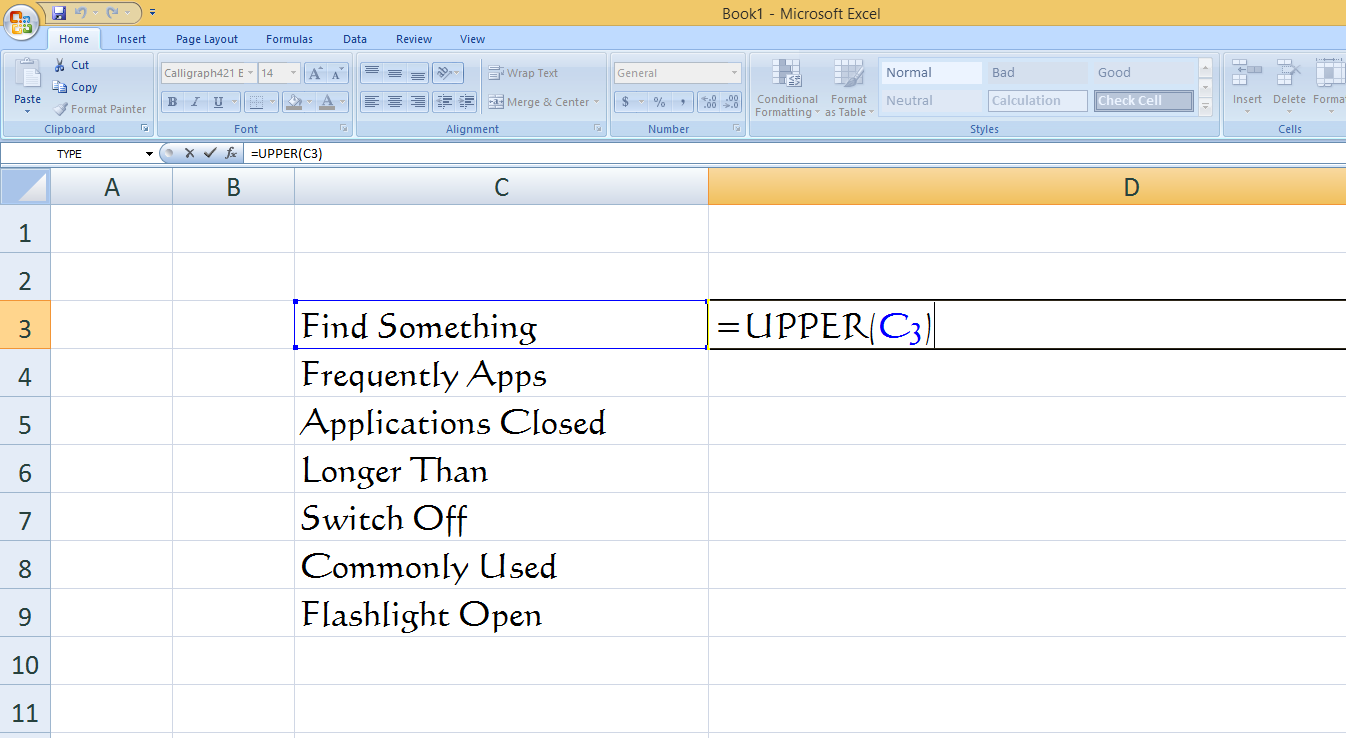The height and width of the screenshot is (738, 1346).
Task: Open Conditional Formatting options
Action: (786, 88)
